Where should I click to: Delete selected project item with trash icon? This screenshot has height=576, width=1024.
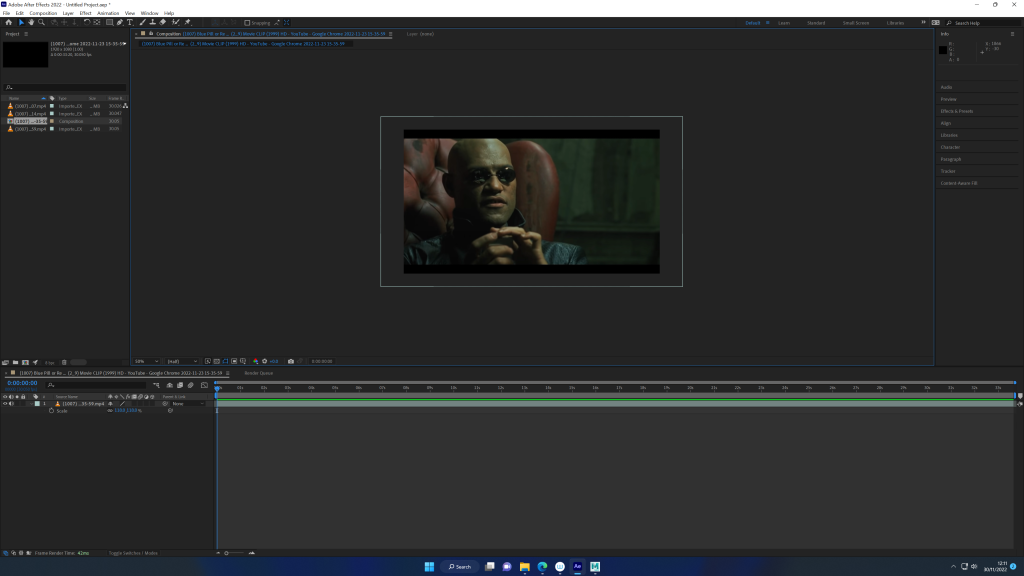(64, 362)
